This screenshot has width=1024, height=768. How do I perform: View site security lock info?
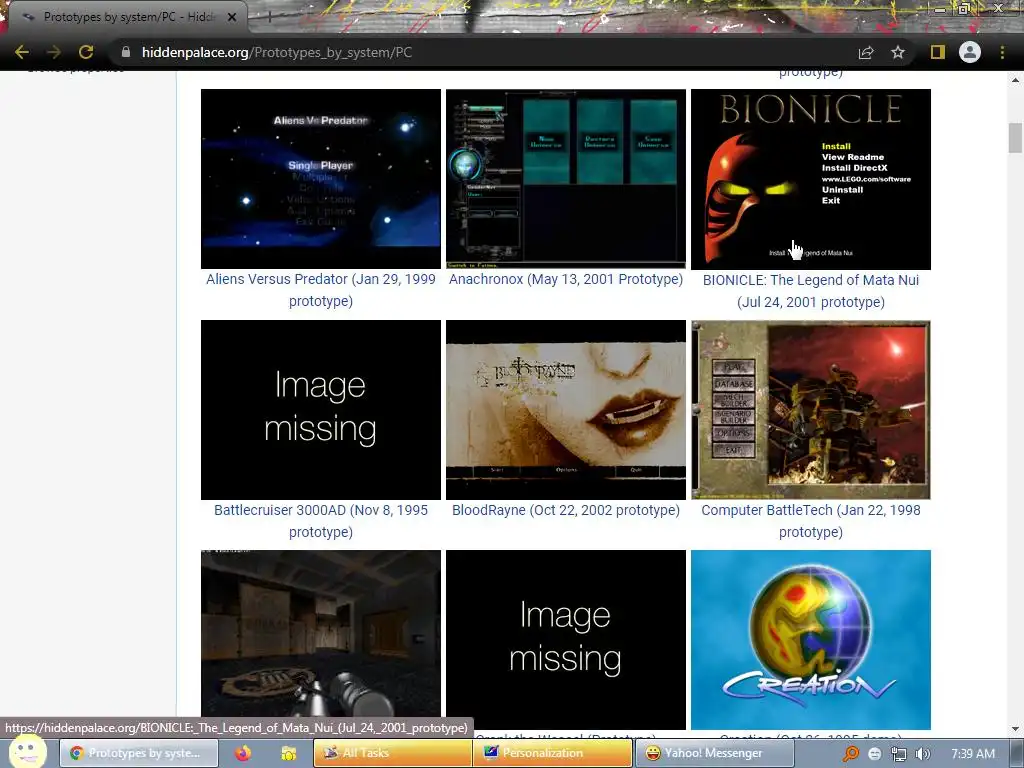click(126, 52)
